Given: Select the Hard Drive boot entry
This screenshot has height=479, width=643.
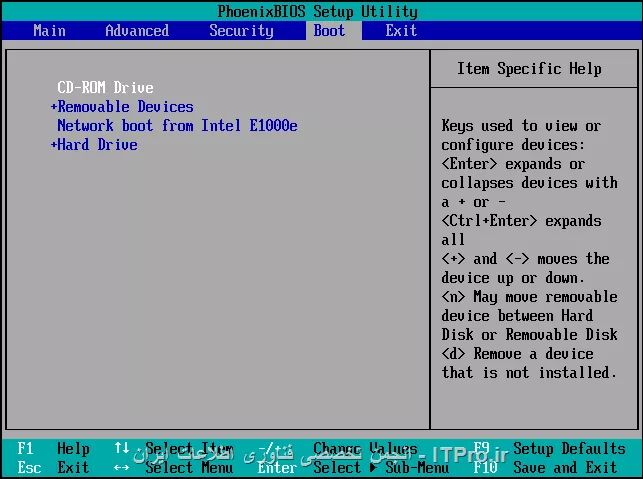Looking at the screenshot, I should point(98,144).
